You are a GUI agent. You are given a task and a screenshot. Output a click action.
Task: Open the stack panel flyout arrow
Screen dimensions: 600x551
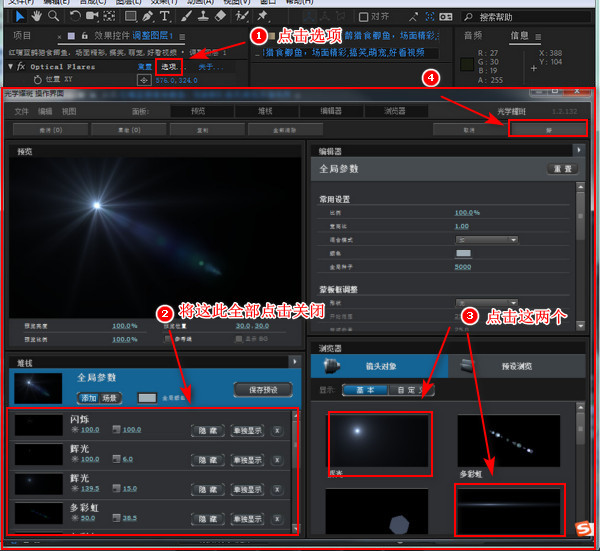pyautogui.click(x=295, y=362)
